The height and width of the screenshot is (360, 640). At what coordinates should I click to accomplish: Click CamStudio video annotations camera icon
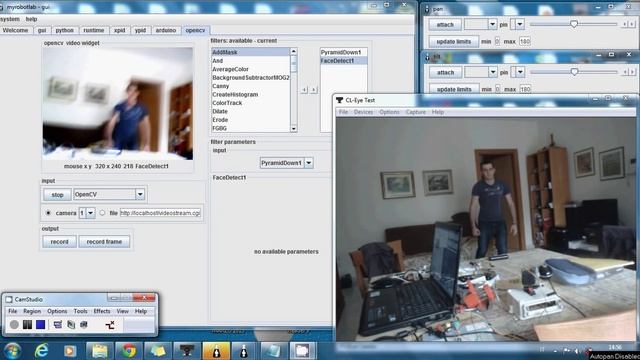pyautogui.click(x=84, y=324)
